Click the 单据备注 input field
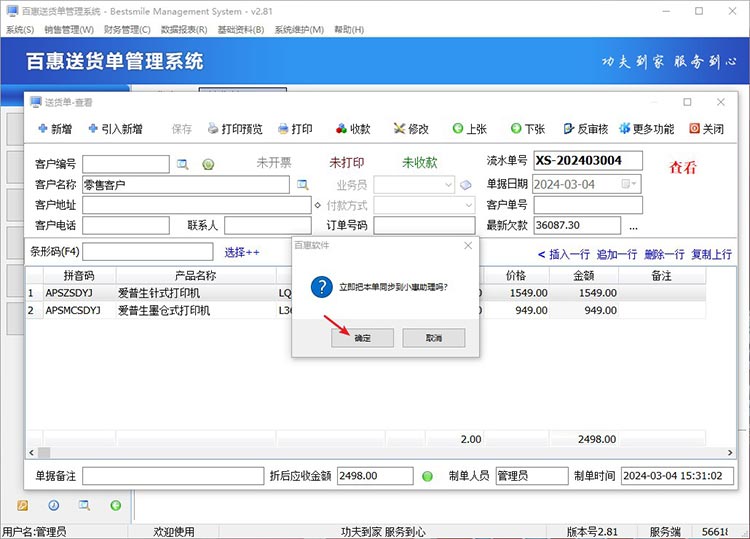Image resolution: width=750 pixels, height=539 pixels. tap(173, 476)
